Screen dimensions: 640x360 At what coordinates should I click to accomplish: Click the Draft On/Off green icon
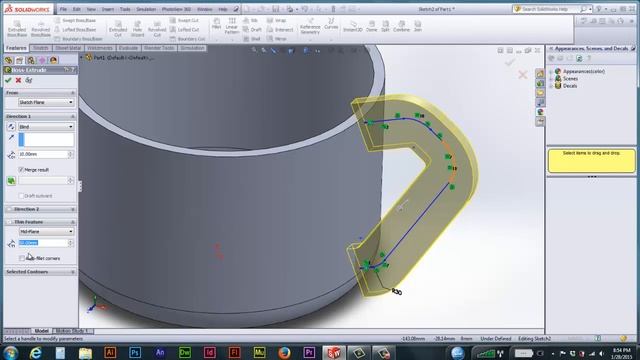click(11, 180)
